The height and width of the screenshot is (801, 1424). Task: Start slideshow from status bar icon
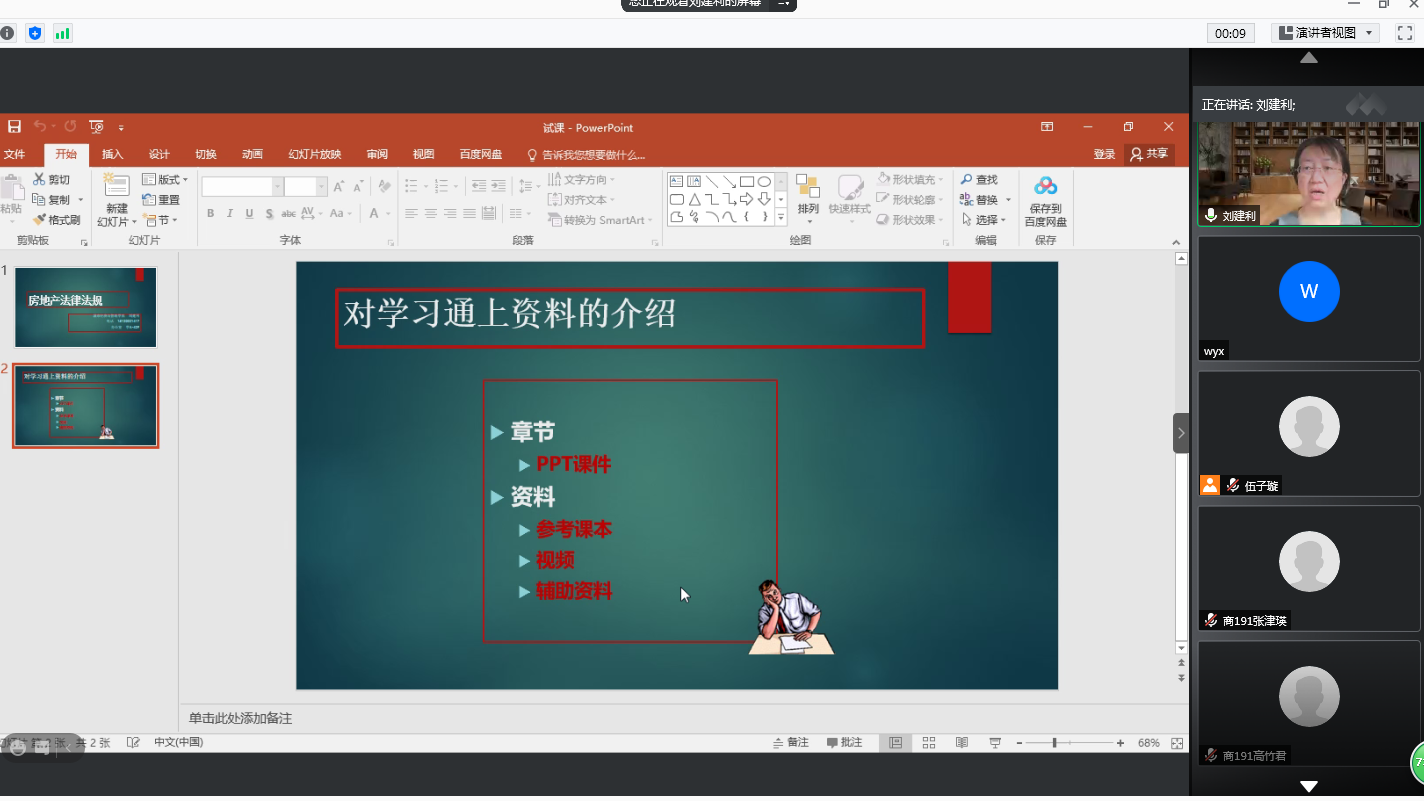(995, 743)
